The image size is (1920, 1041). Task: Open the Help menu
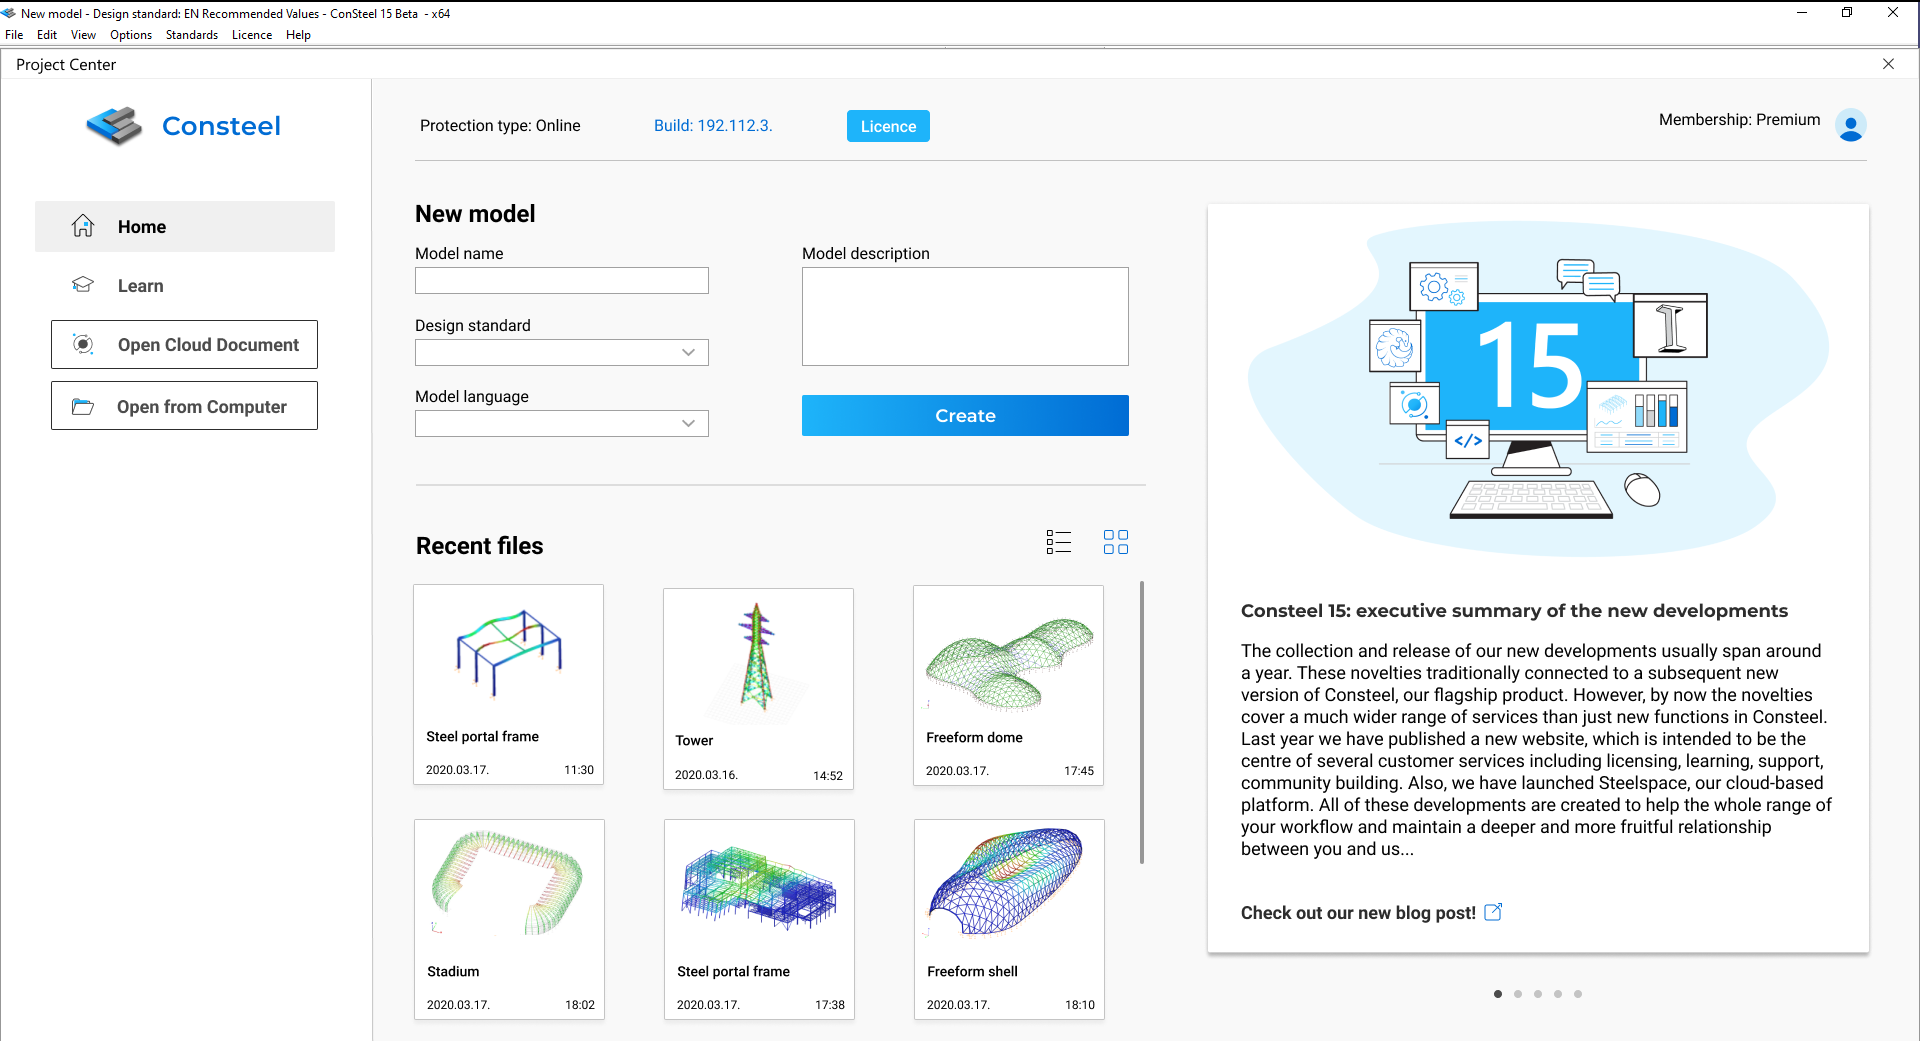click(298, 35)
